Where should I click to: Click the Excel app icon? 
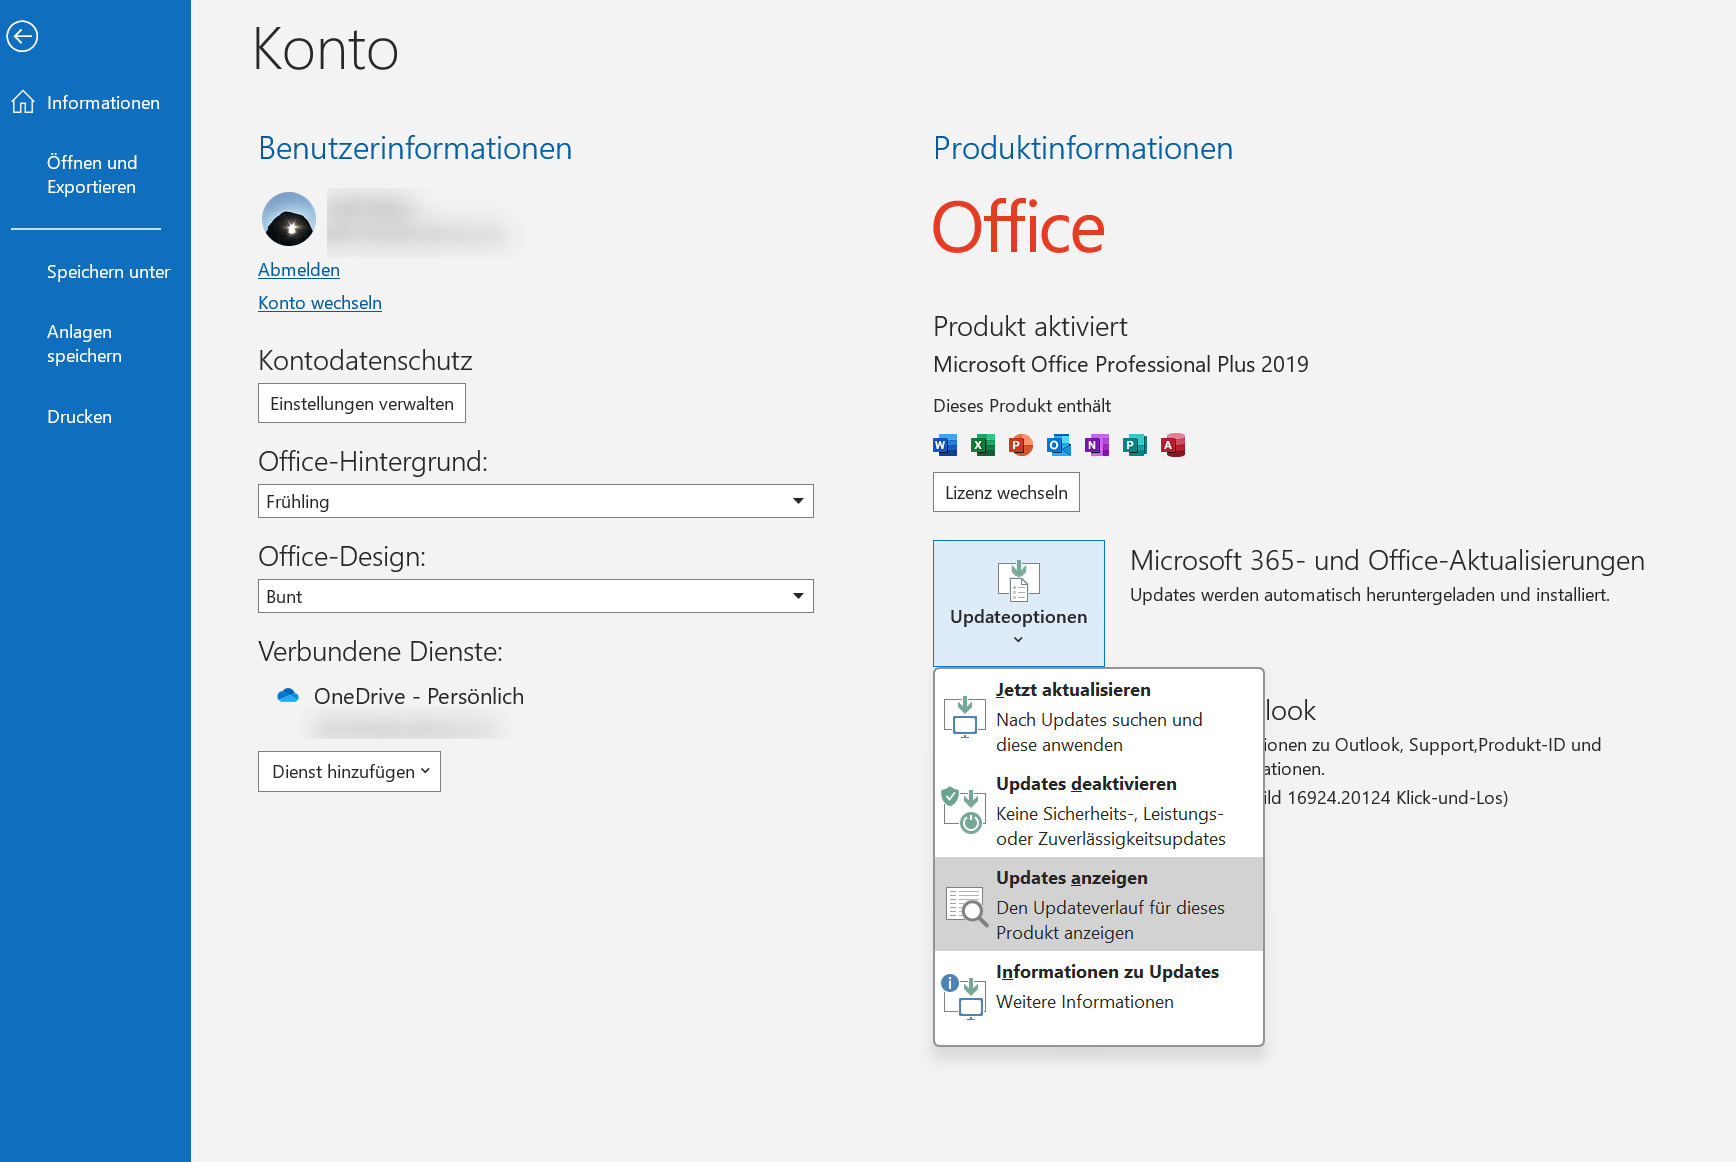tap(983, 445)
